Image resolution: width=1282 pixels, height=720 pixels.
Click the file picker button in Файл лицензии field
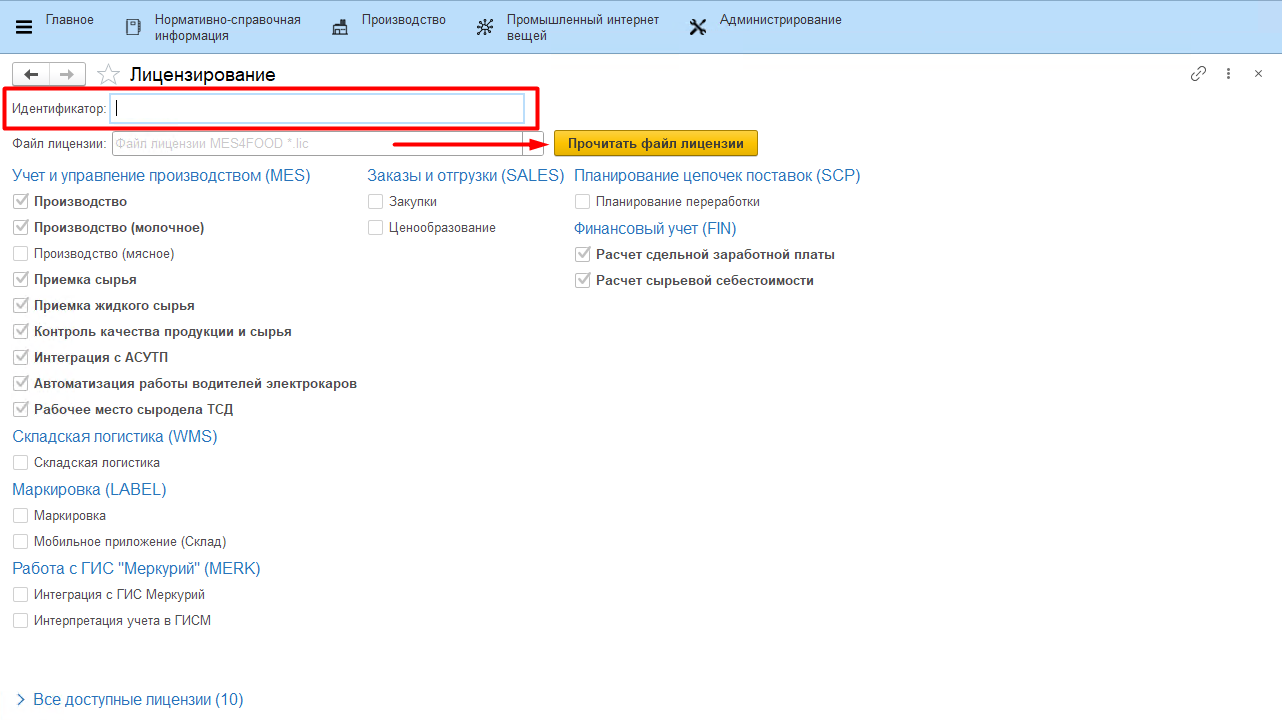click(x=533, y=144)
